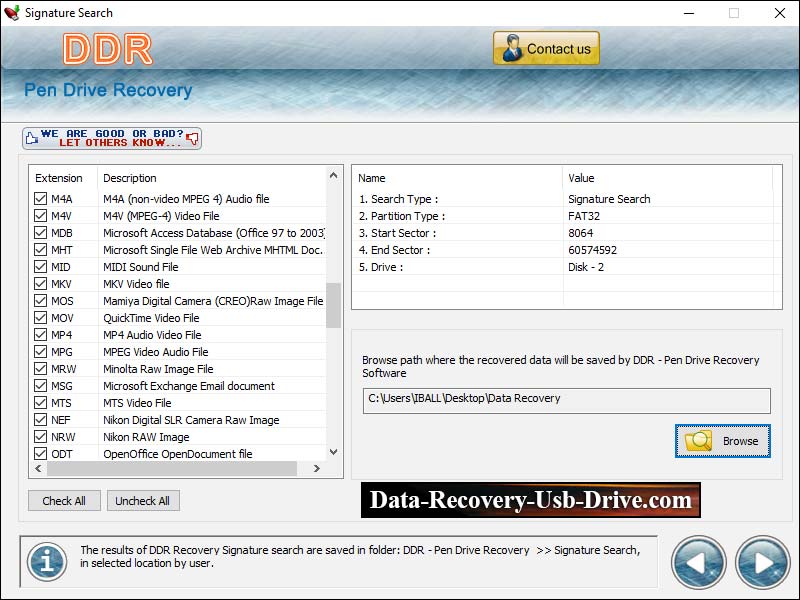Click the horizontal scroll right arrow
This screenshot has height=600, width=800.
pyautogui.click(x=317, y=468)
